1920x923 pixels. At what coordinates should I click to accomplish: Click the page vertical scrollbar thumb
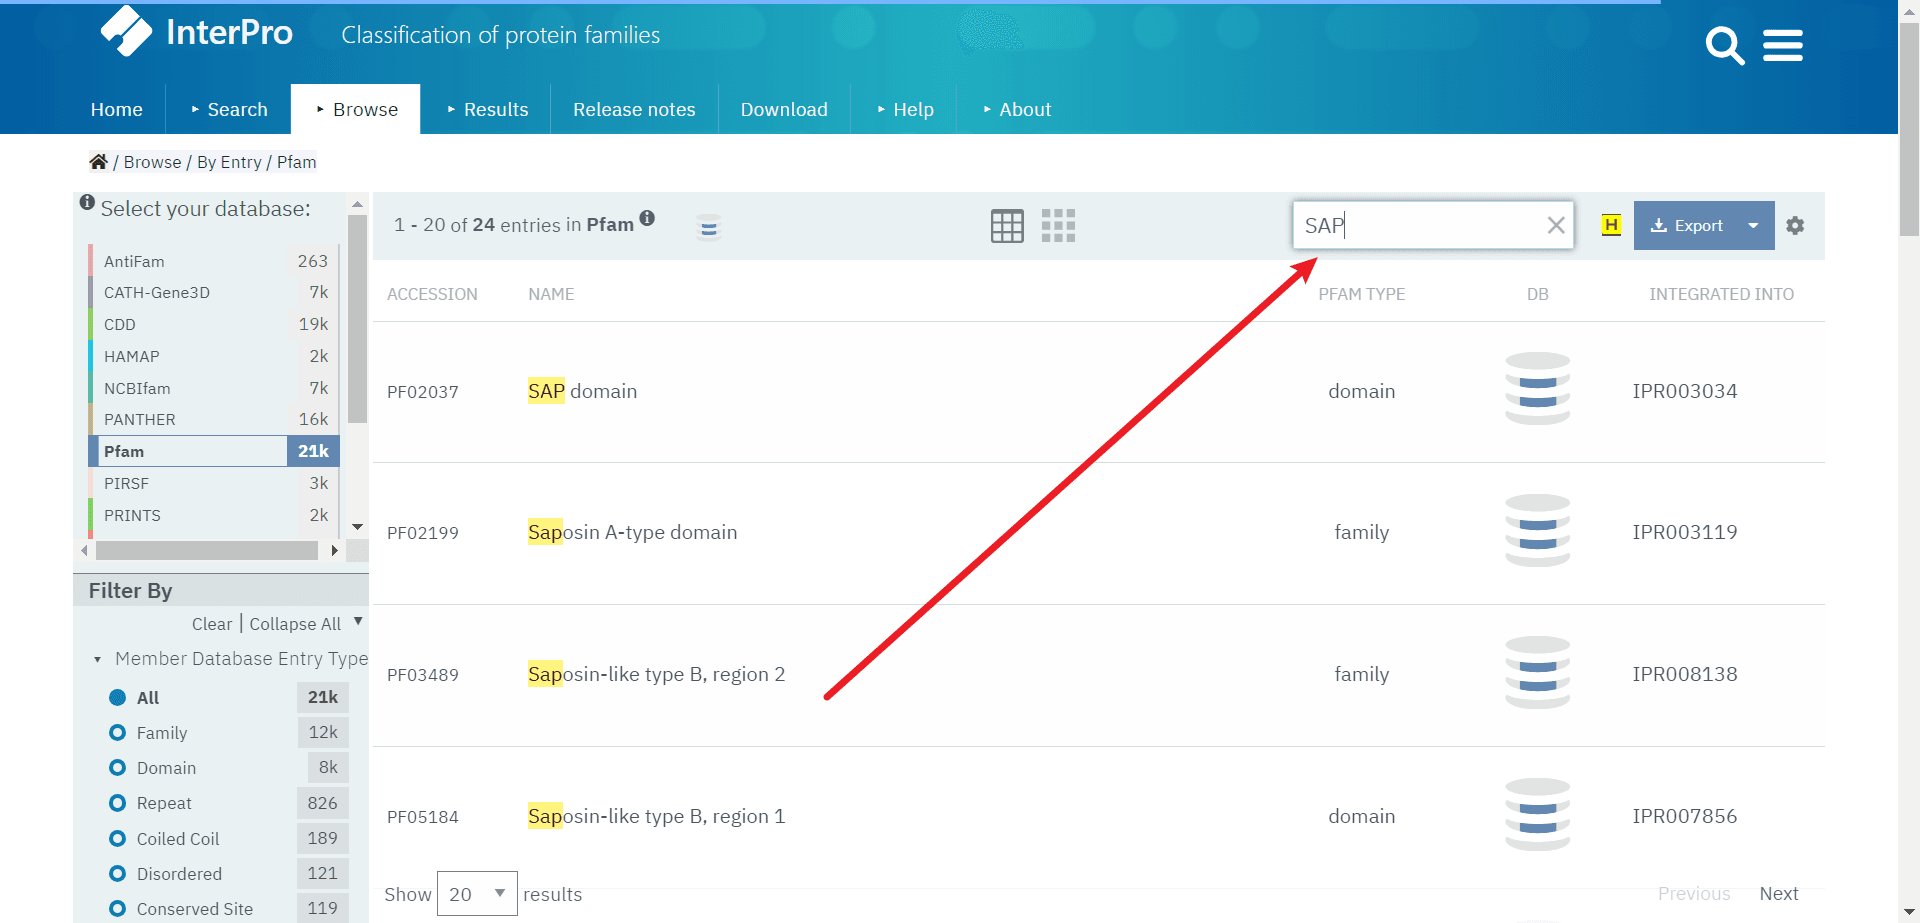coord(1909,130)
